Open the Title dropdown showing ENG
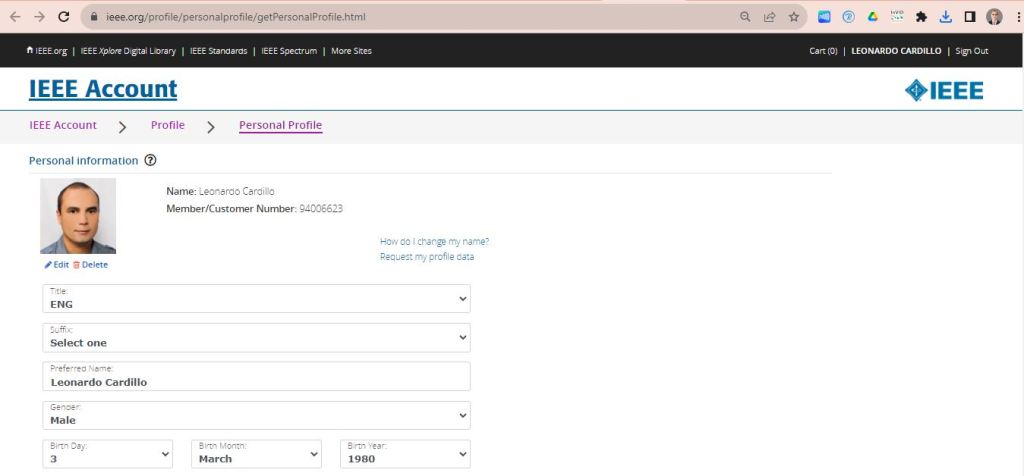This screenshot has width=1024, height=476. pyautogui.click(x=256, y=299)
